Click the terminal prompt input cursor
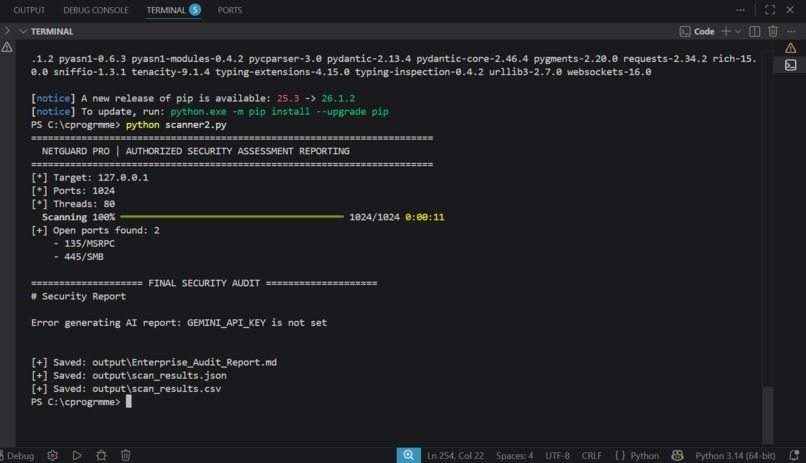 pos(129,401)
